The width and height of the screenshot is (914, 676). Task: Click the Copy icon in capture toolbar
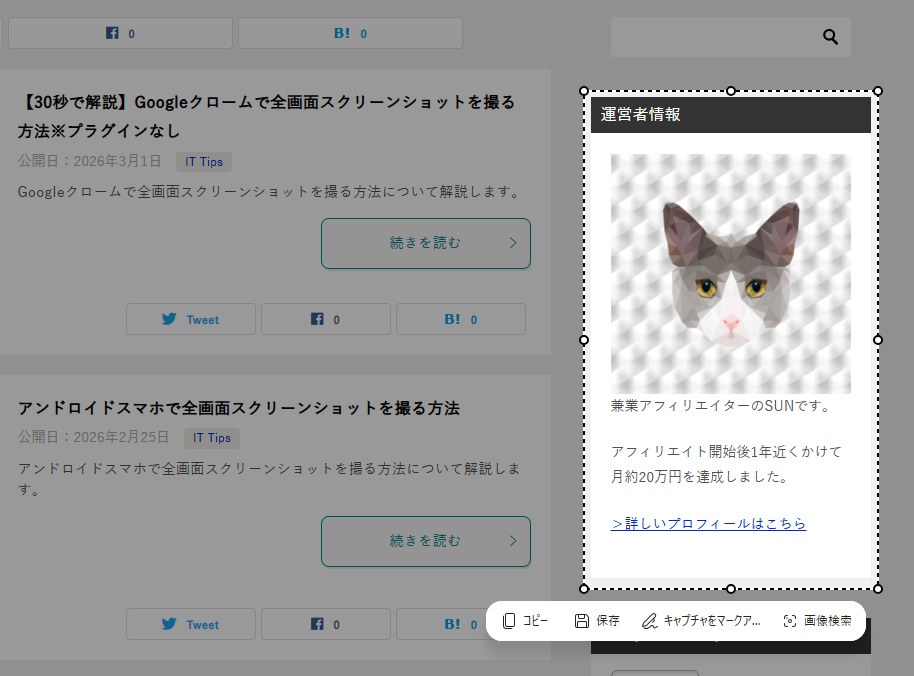click(x=509, y=621)
